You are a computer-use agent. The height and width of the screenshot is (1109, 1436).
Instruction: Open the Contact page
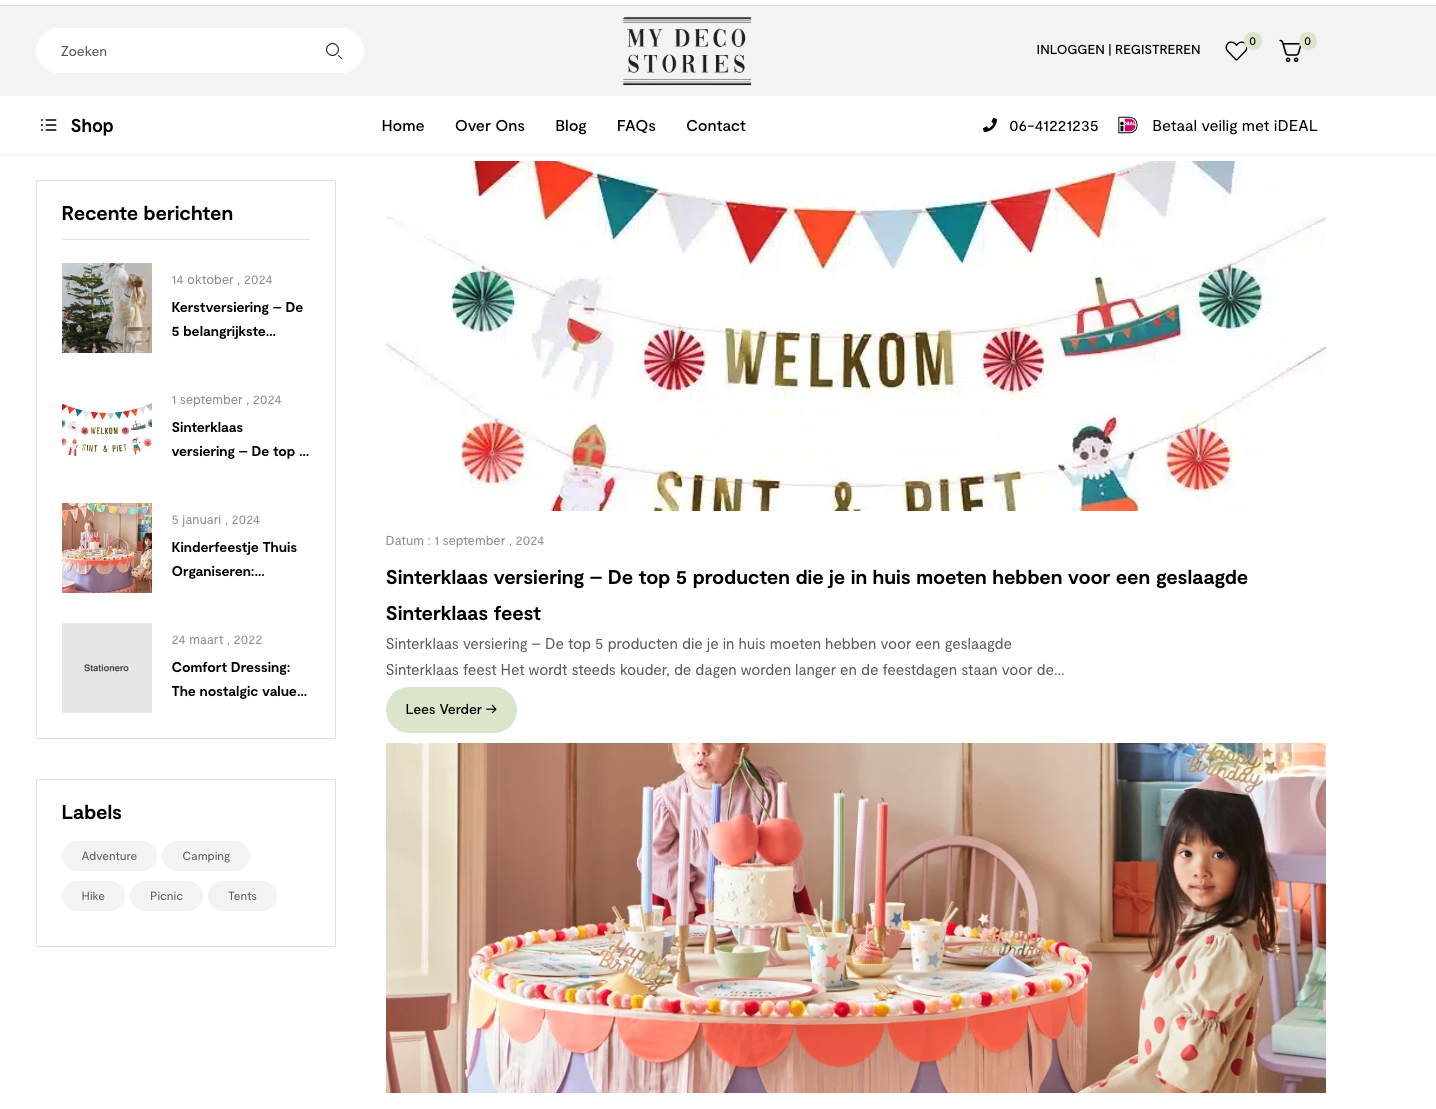(716, 125)
